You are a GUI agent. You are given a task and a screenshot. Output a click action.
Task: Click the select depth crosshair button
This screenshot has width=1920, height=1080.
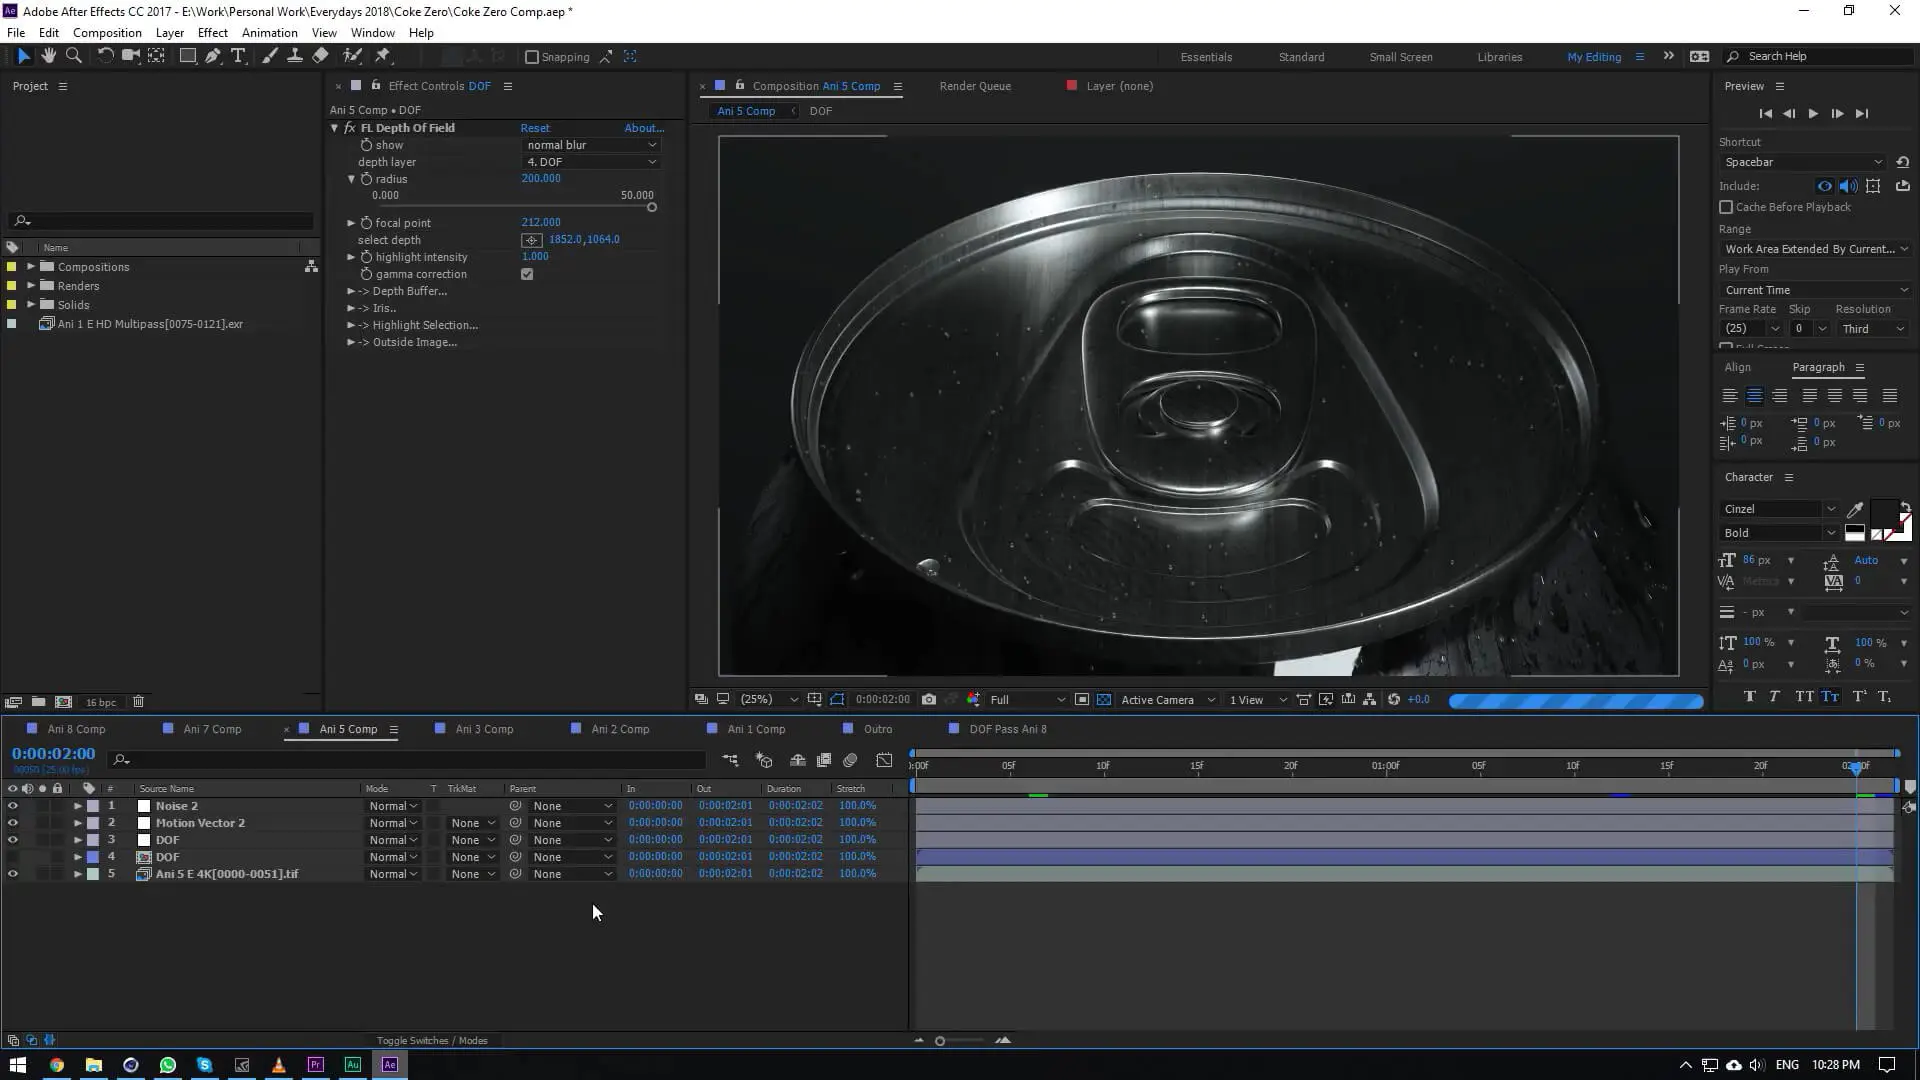[532, 240]
